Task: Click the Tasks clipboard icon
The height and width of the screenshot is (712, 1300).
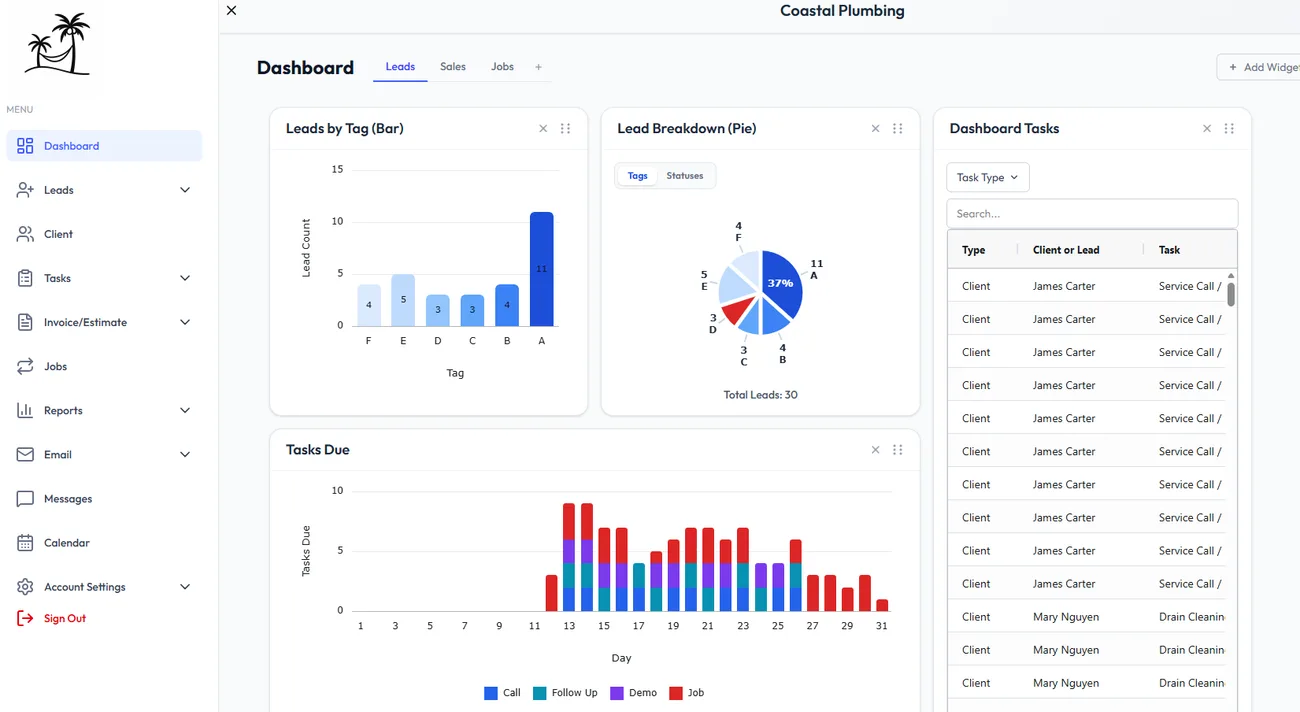Action: [25, 278]
